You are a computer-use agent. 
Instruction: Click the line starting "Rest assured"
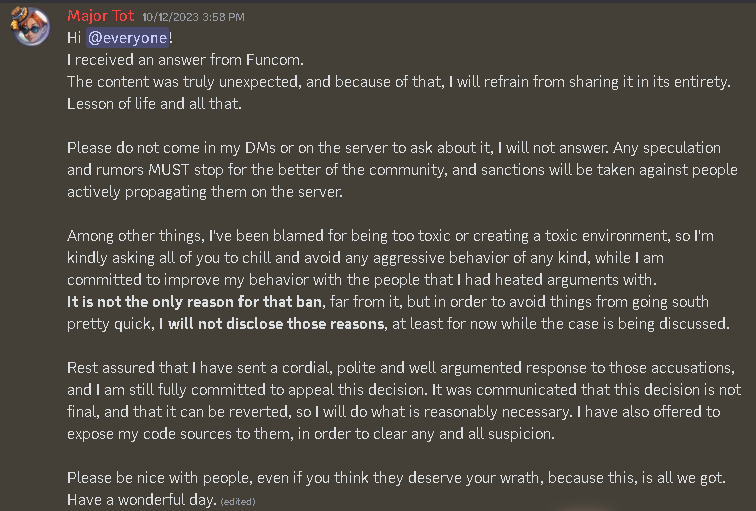tap(400, 367)
